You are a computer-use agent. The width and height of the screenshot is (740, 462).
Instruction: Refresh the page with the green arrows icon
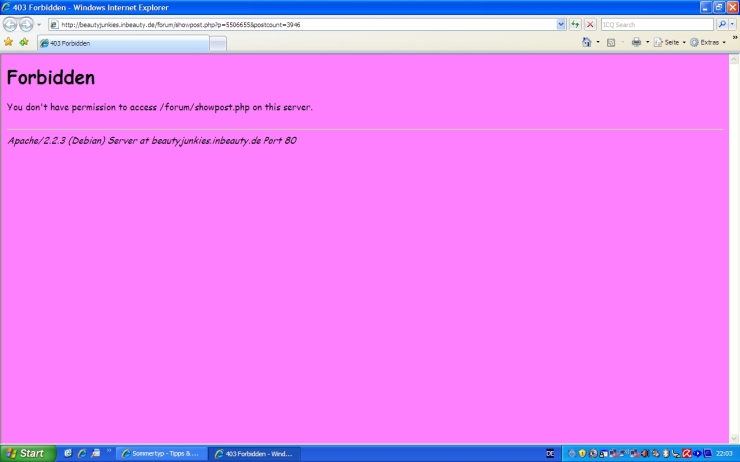[x=575, y=24]
